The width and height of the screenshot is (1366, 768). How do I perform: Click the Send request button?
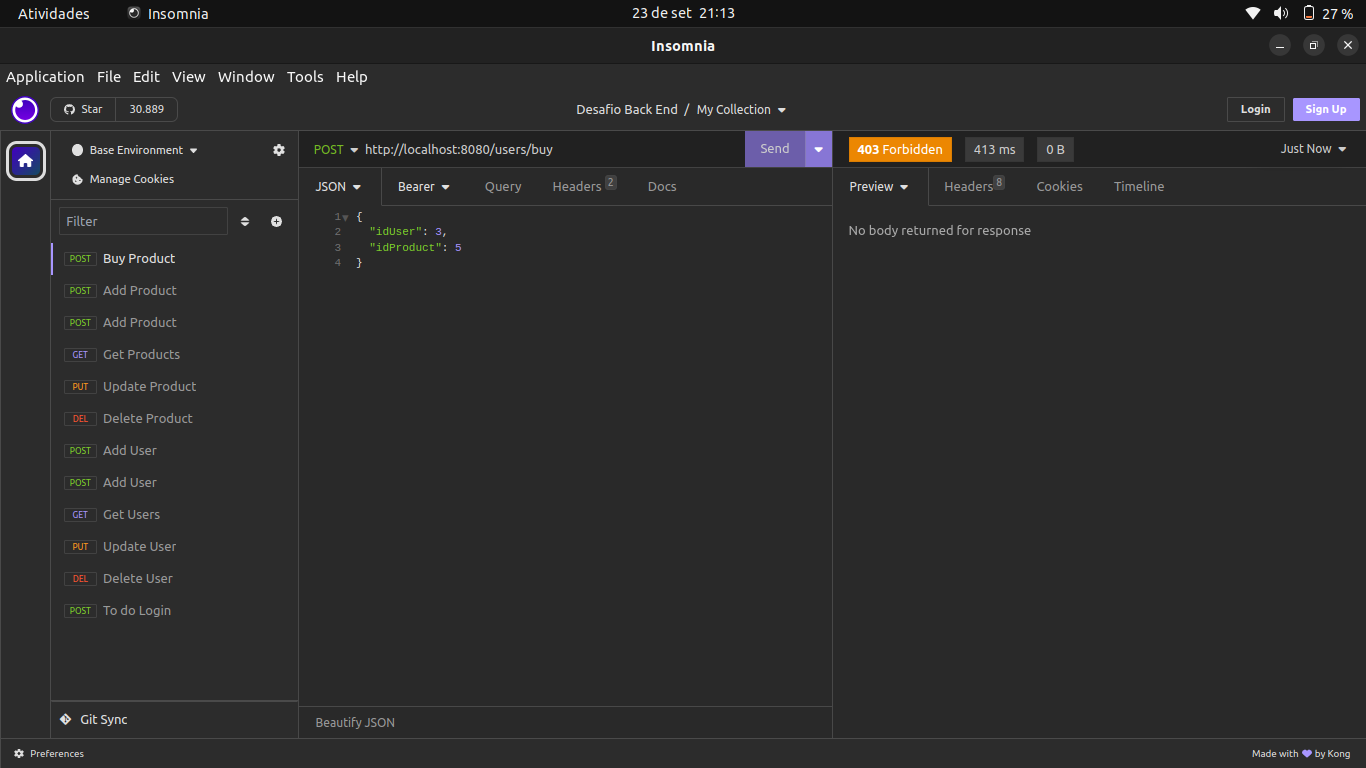click(x=775, y=149)
